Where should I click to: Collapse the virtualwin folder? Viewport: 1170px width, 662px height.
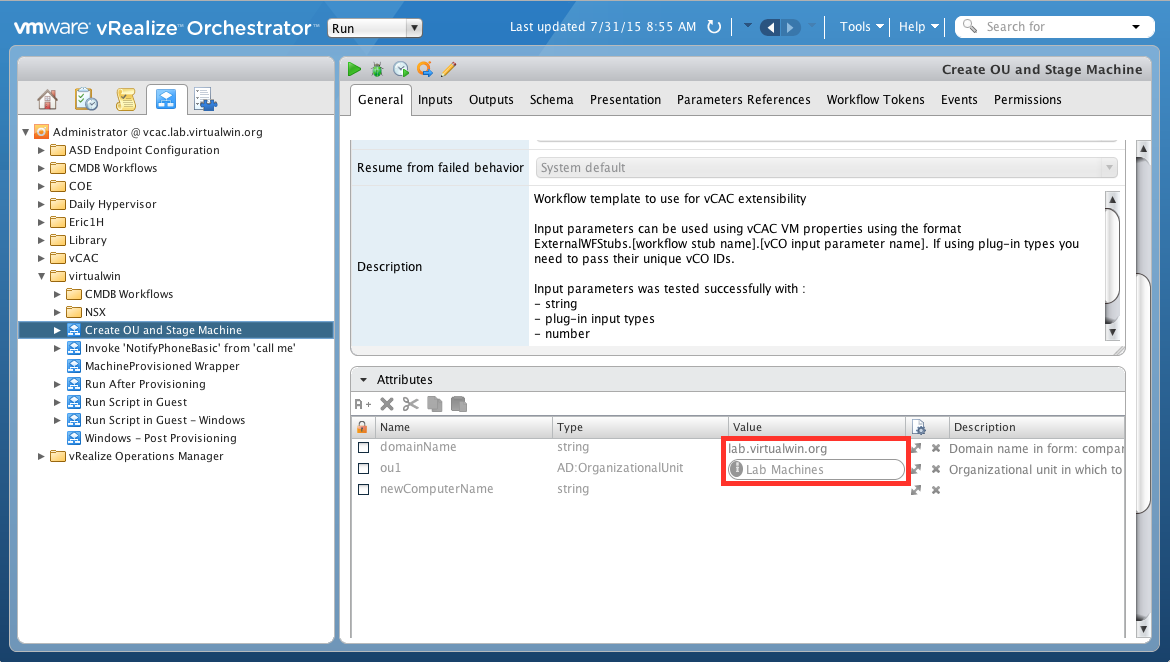coord(42,276)
